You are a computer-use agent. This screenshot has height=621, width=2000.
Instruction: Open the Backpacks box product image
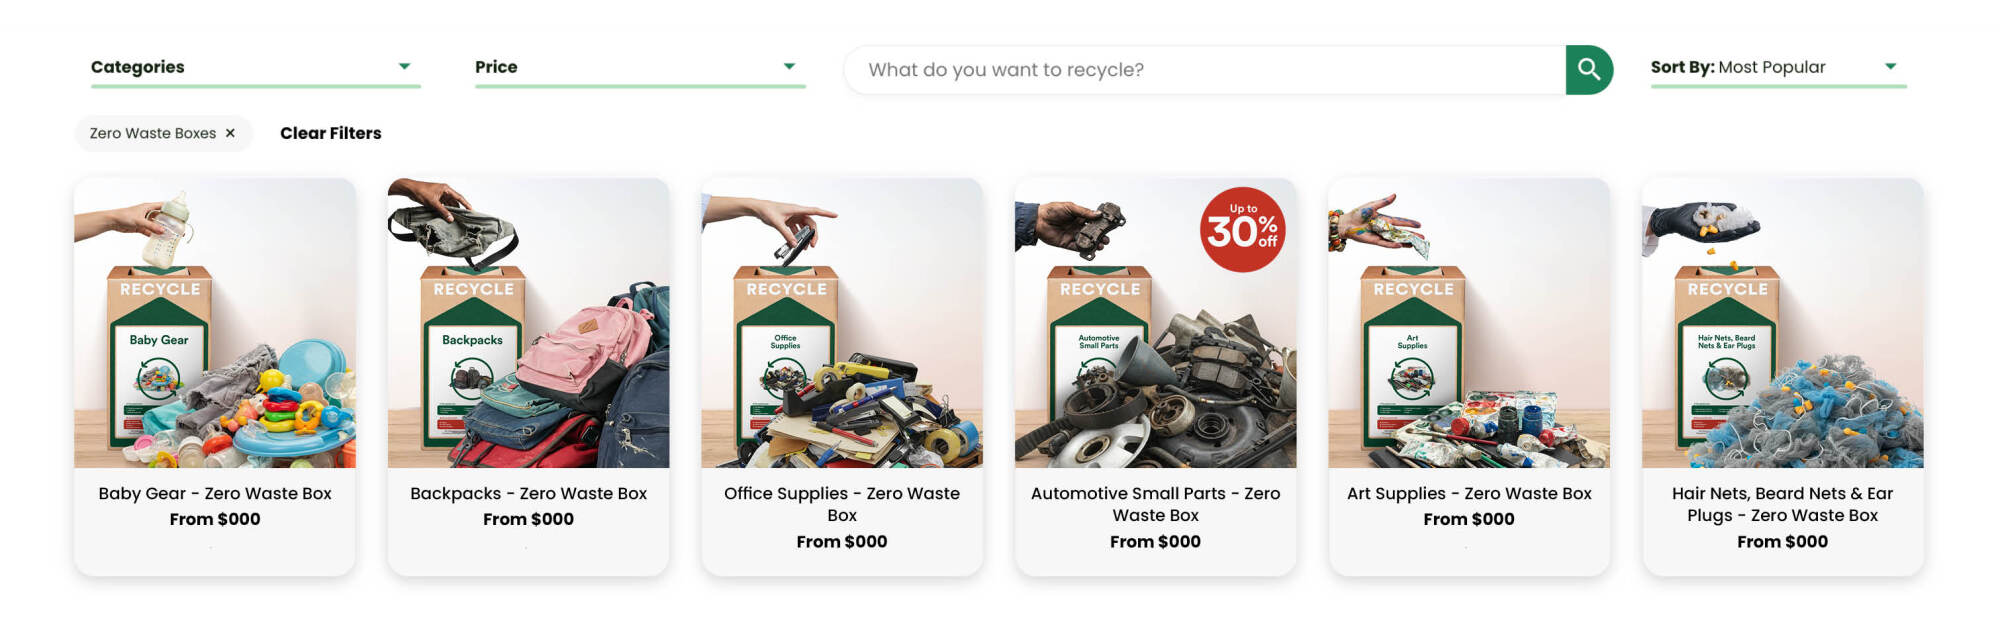click(x=528, y=323)
